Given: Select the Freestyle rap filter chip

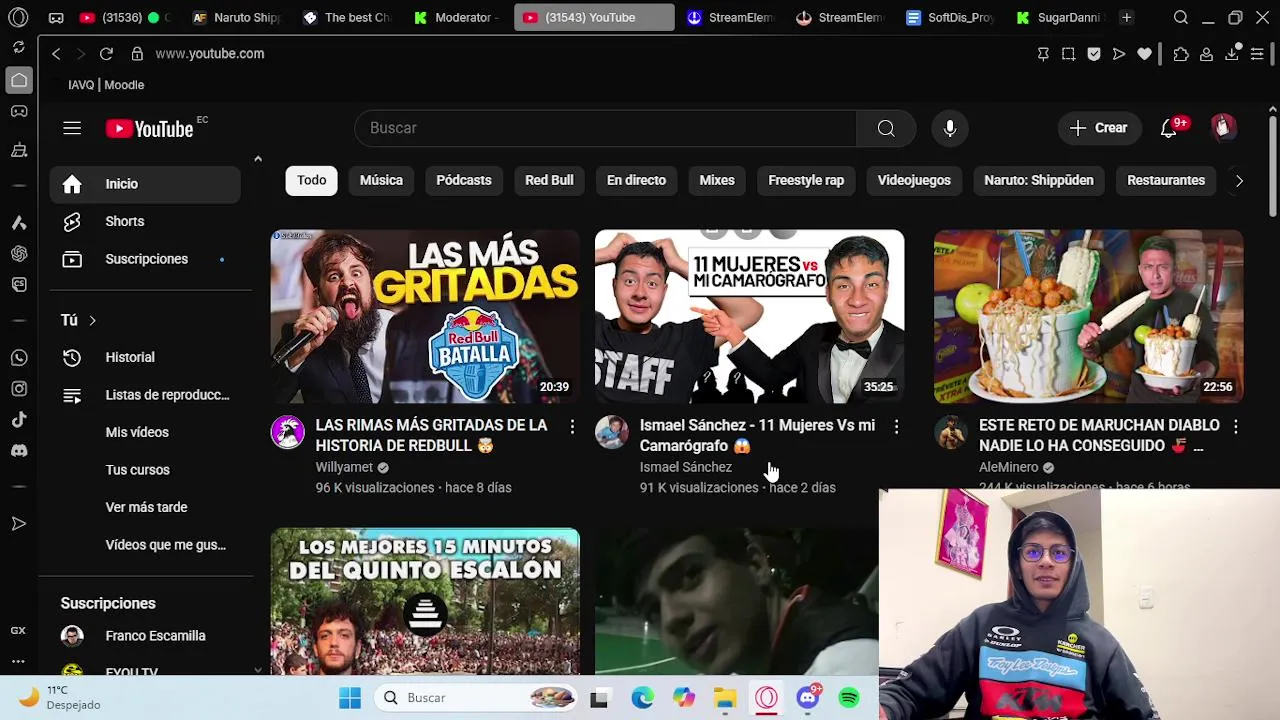Looking at the screenshot, I should [806, 180].
